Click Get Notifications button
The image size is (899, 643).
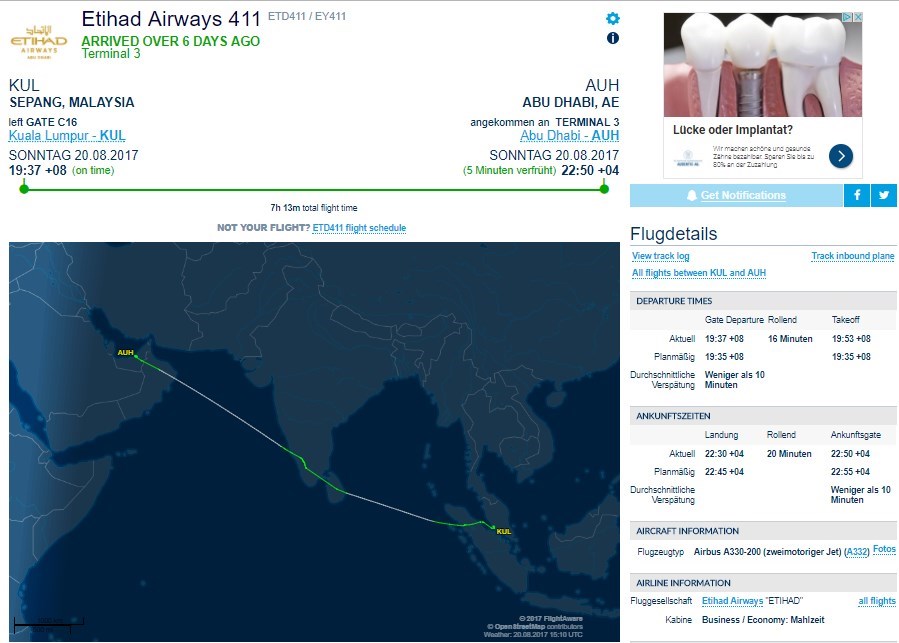pos(736,195)
